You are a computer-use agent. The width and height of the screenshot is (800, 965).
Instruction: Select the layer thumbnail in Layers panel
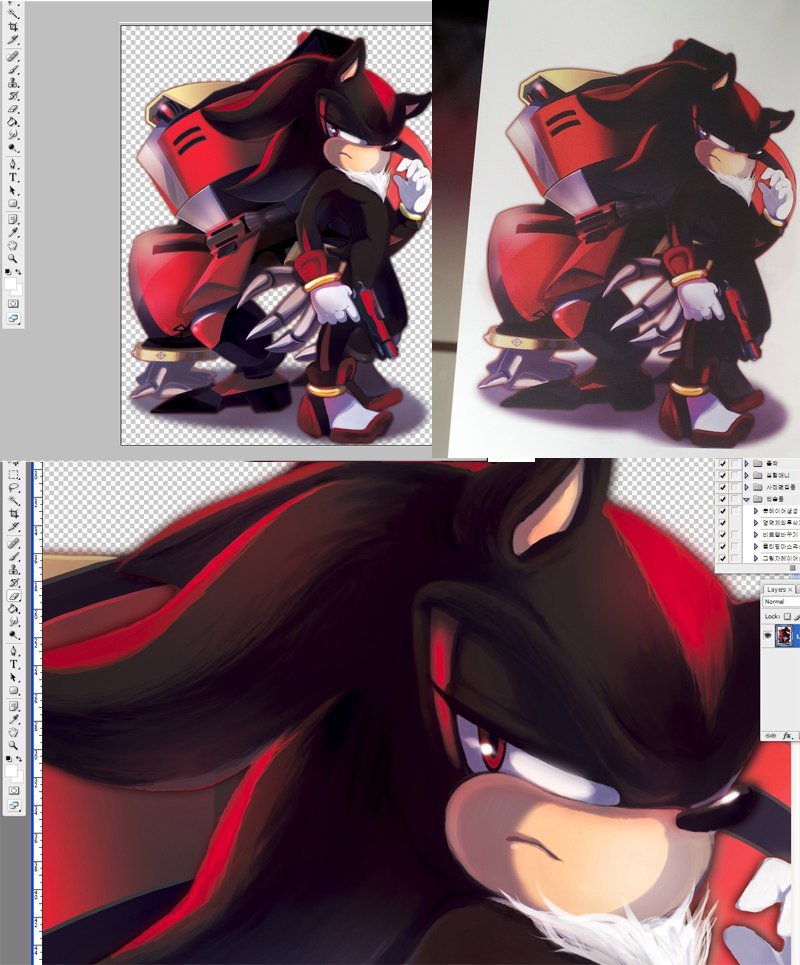click(785, 636)
